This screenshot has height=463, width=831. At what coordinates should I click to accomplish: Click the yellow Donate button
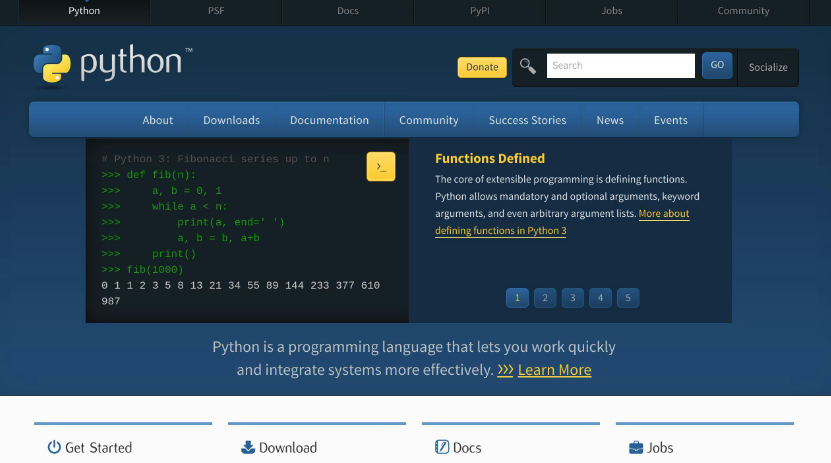coord(482,67)
